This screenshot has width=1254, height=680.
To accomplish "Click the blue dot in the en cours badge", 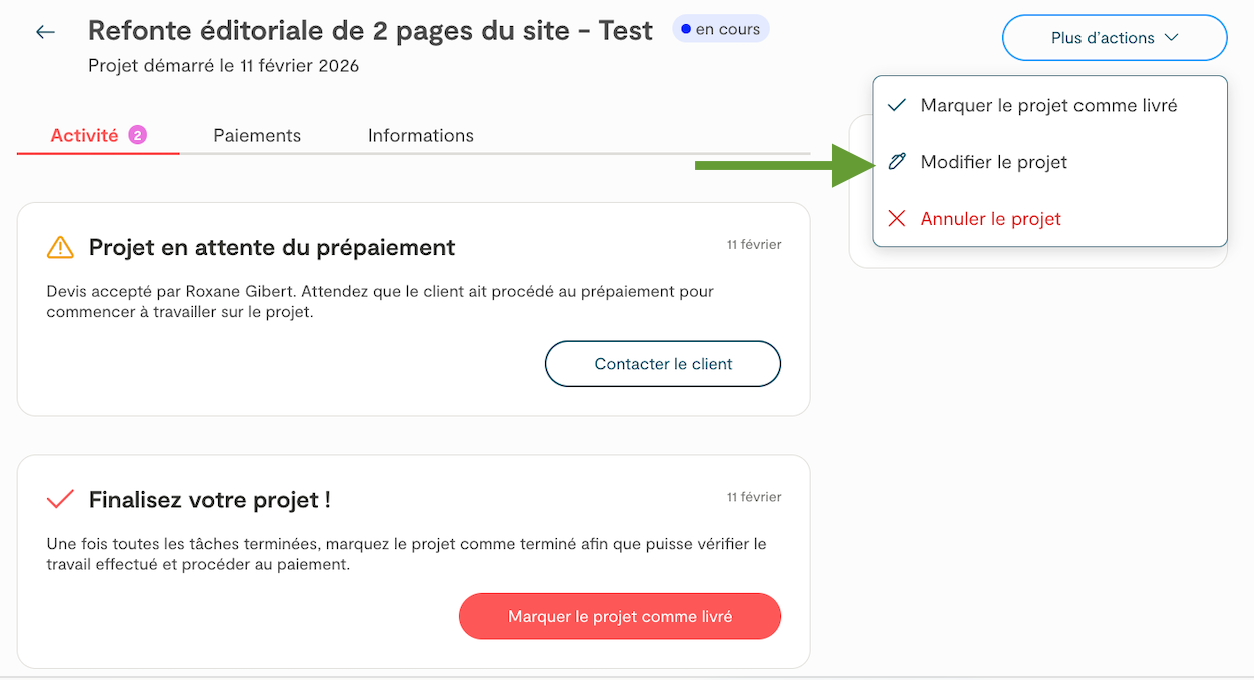I will pyautogui.click(x=686, y=29).
